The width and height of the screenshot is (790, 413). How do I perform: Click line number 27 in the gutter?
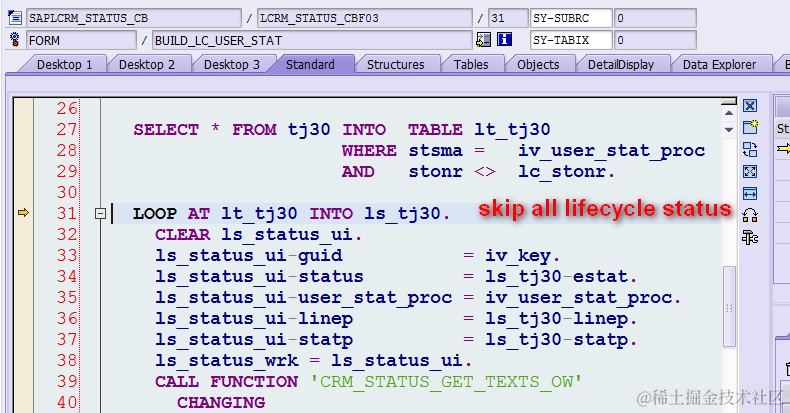click(x=67, y=129)
